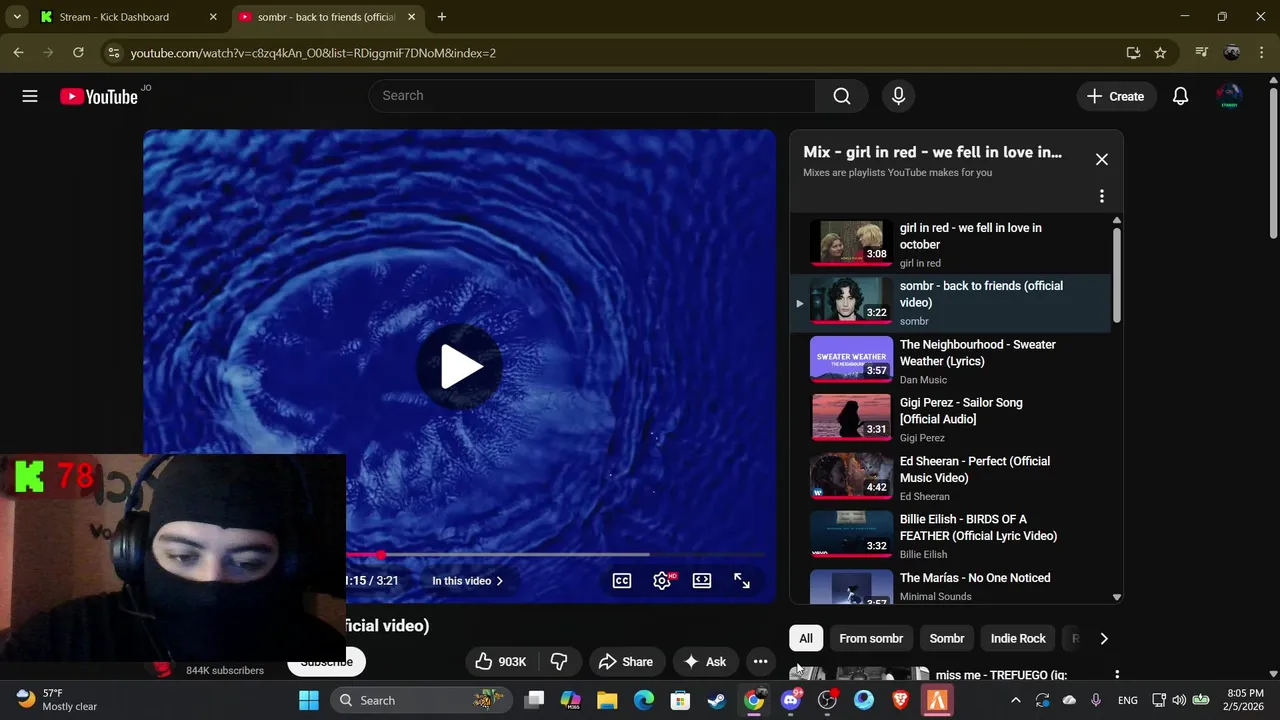Bookmark this page with the star
Screen dimensions: 1280x720
(x=1160, y=53)
